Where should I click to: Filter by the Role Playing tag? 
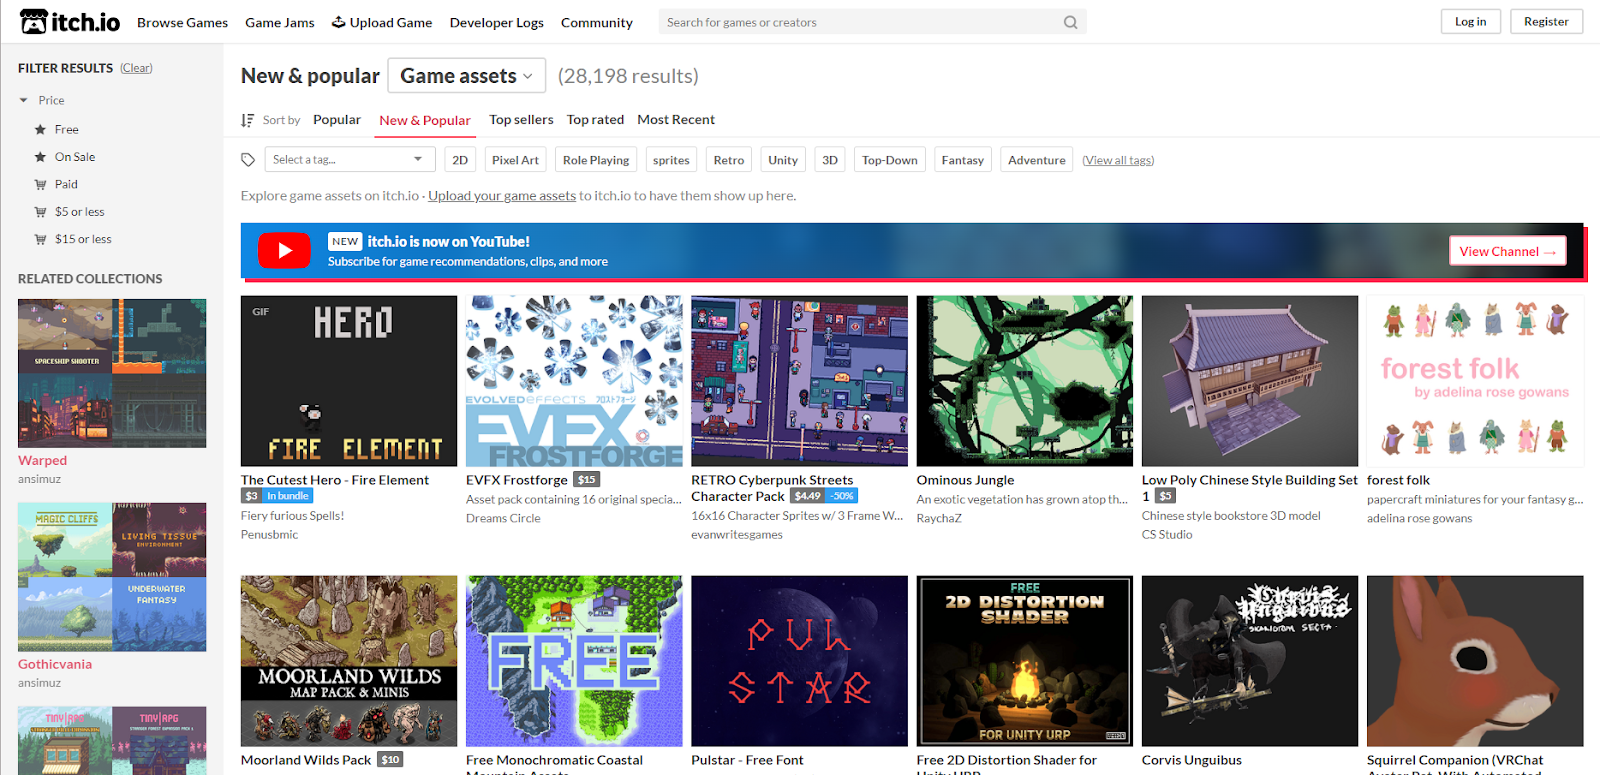(x=596, y=160)
